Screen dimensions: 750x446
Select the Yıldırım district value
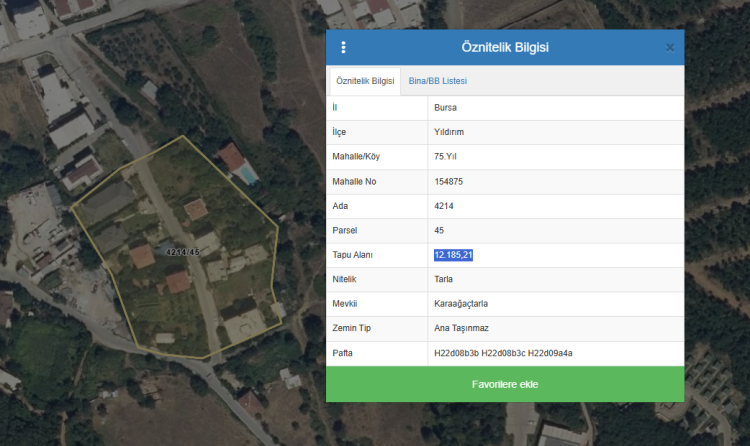tap(450, 132)
